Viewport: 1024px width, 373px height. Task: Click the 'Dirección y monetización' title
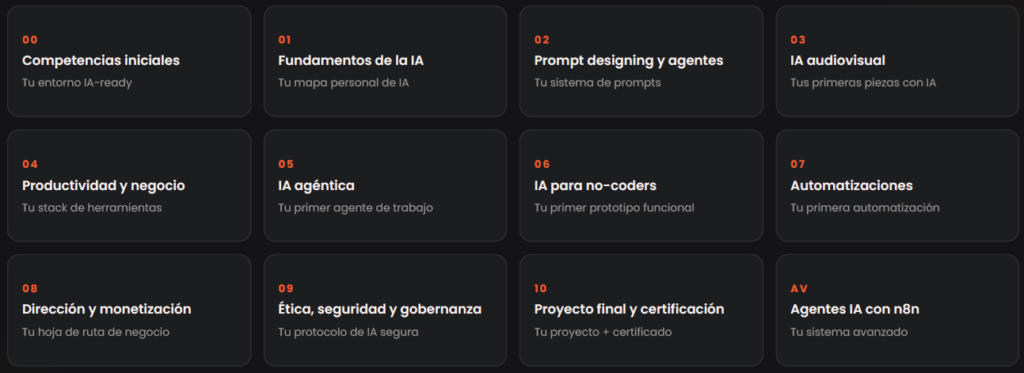pyautogui.click(x=106, y=309)
